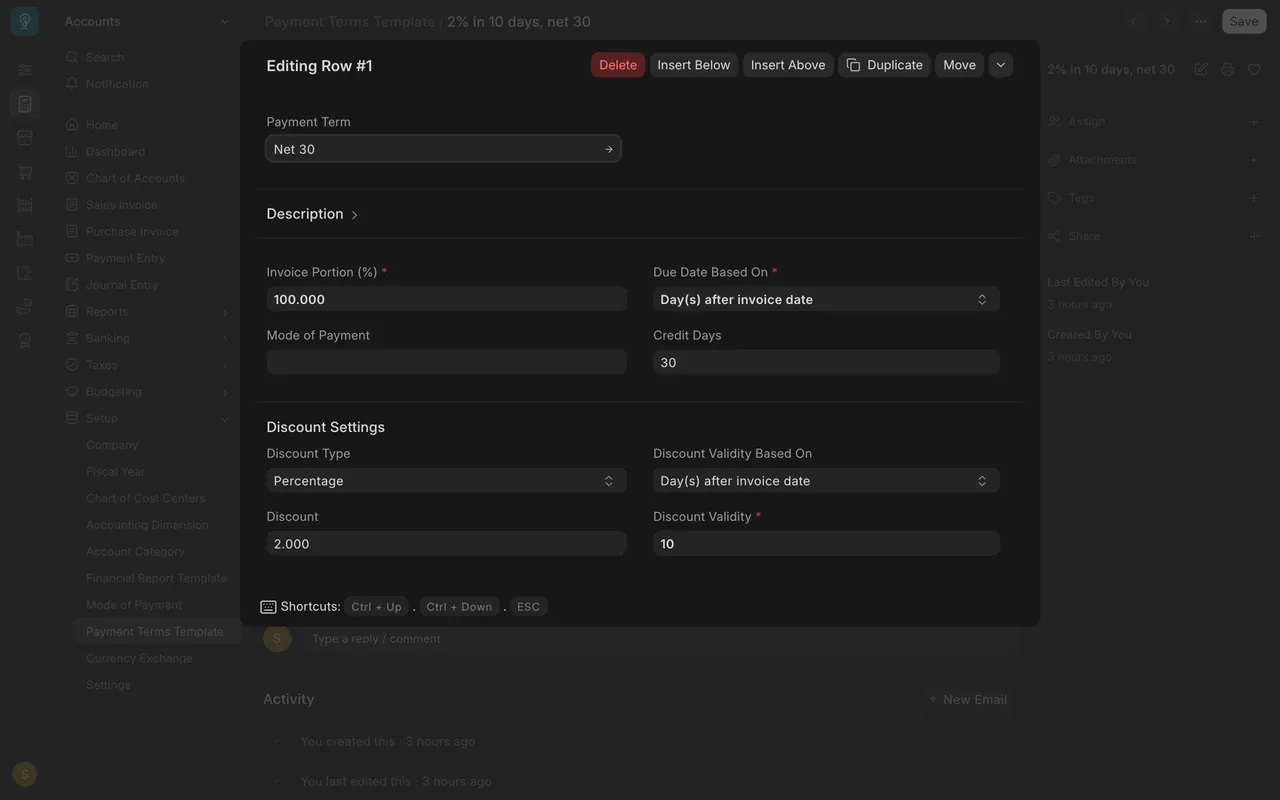Duplicate this payment term row
The width and height of the screenshot is (1280, 800).
coord(884,65)
